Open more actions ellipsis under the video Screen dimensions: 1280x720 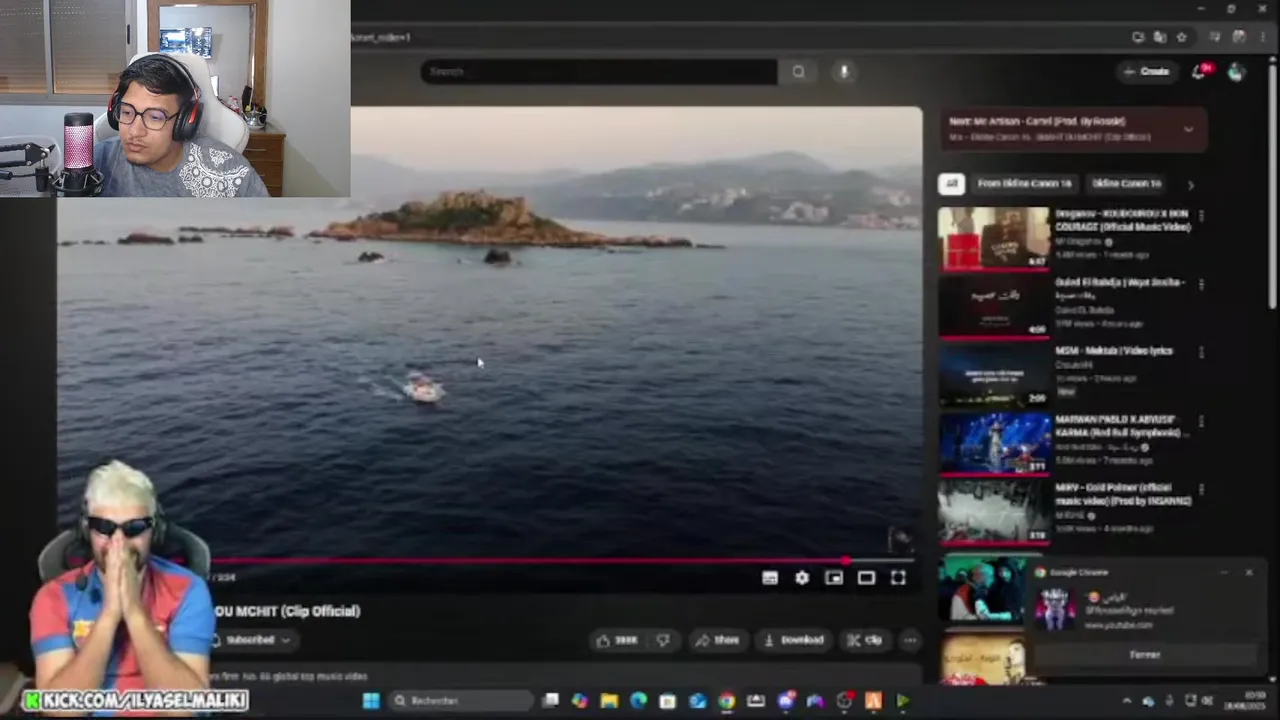click(x=910, y=640)
